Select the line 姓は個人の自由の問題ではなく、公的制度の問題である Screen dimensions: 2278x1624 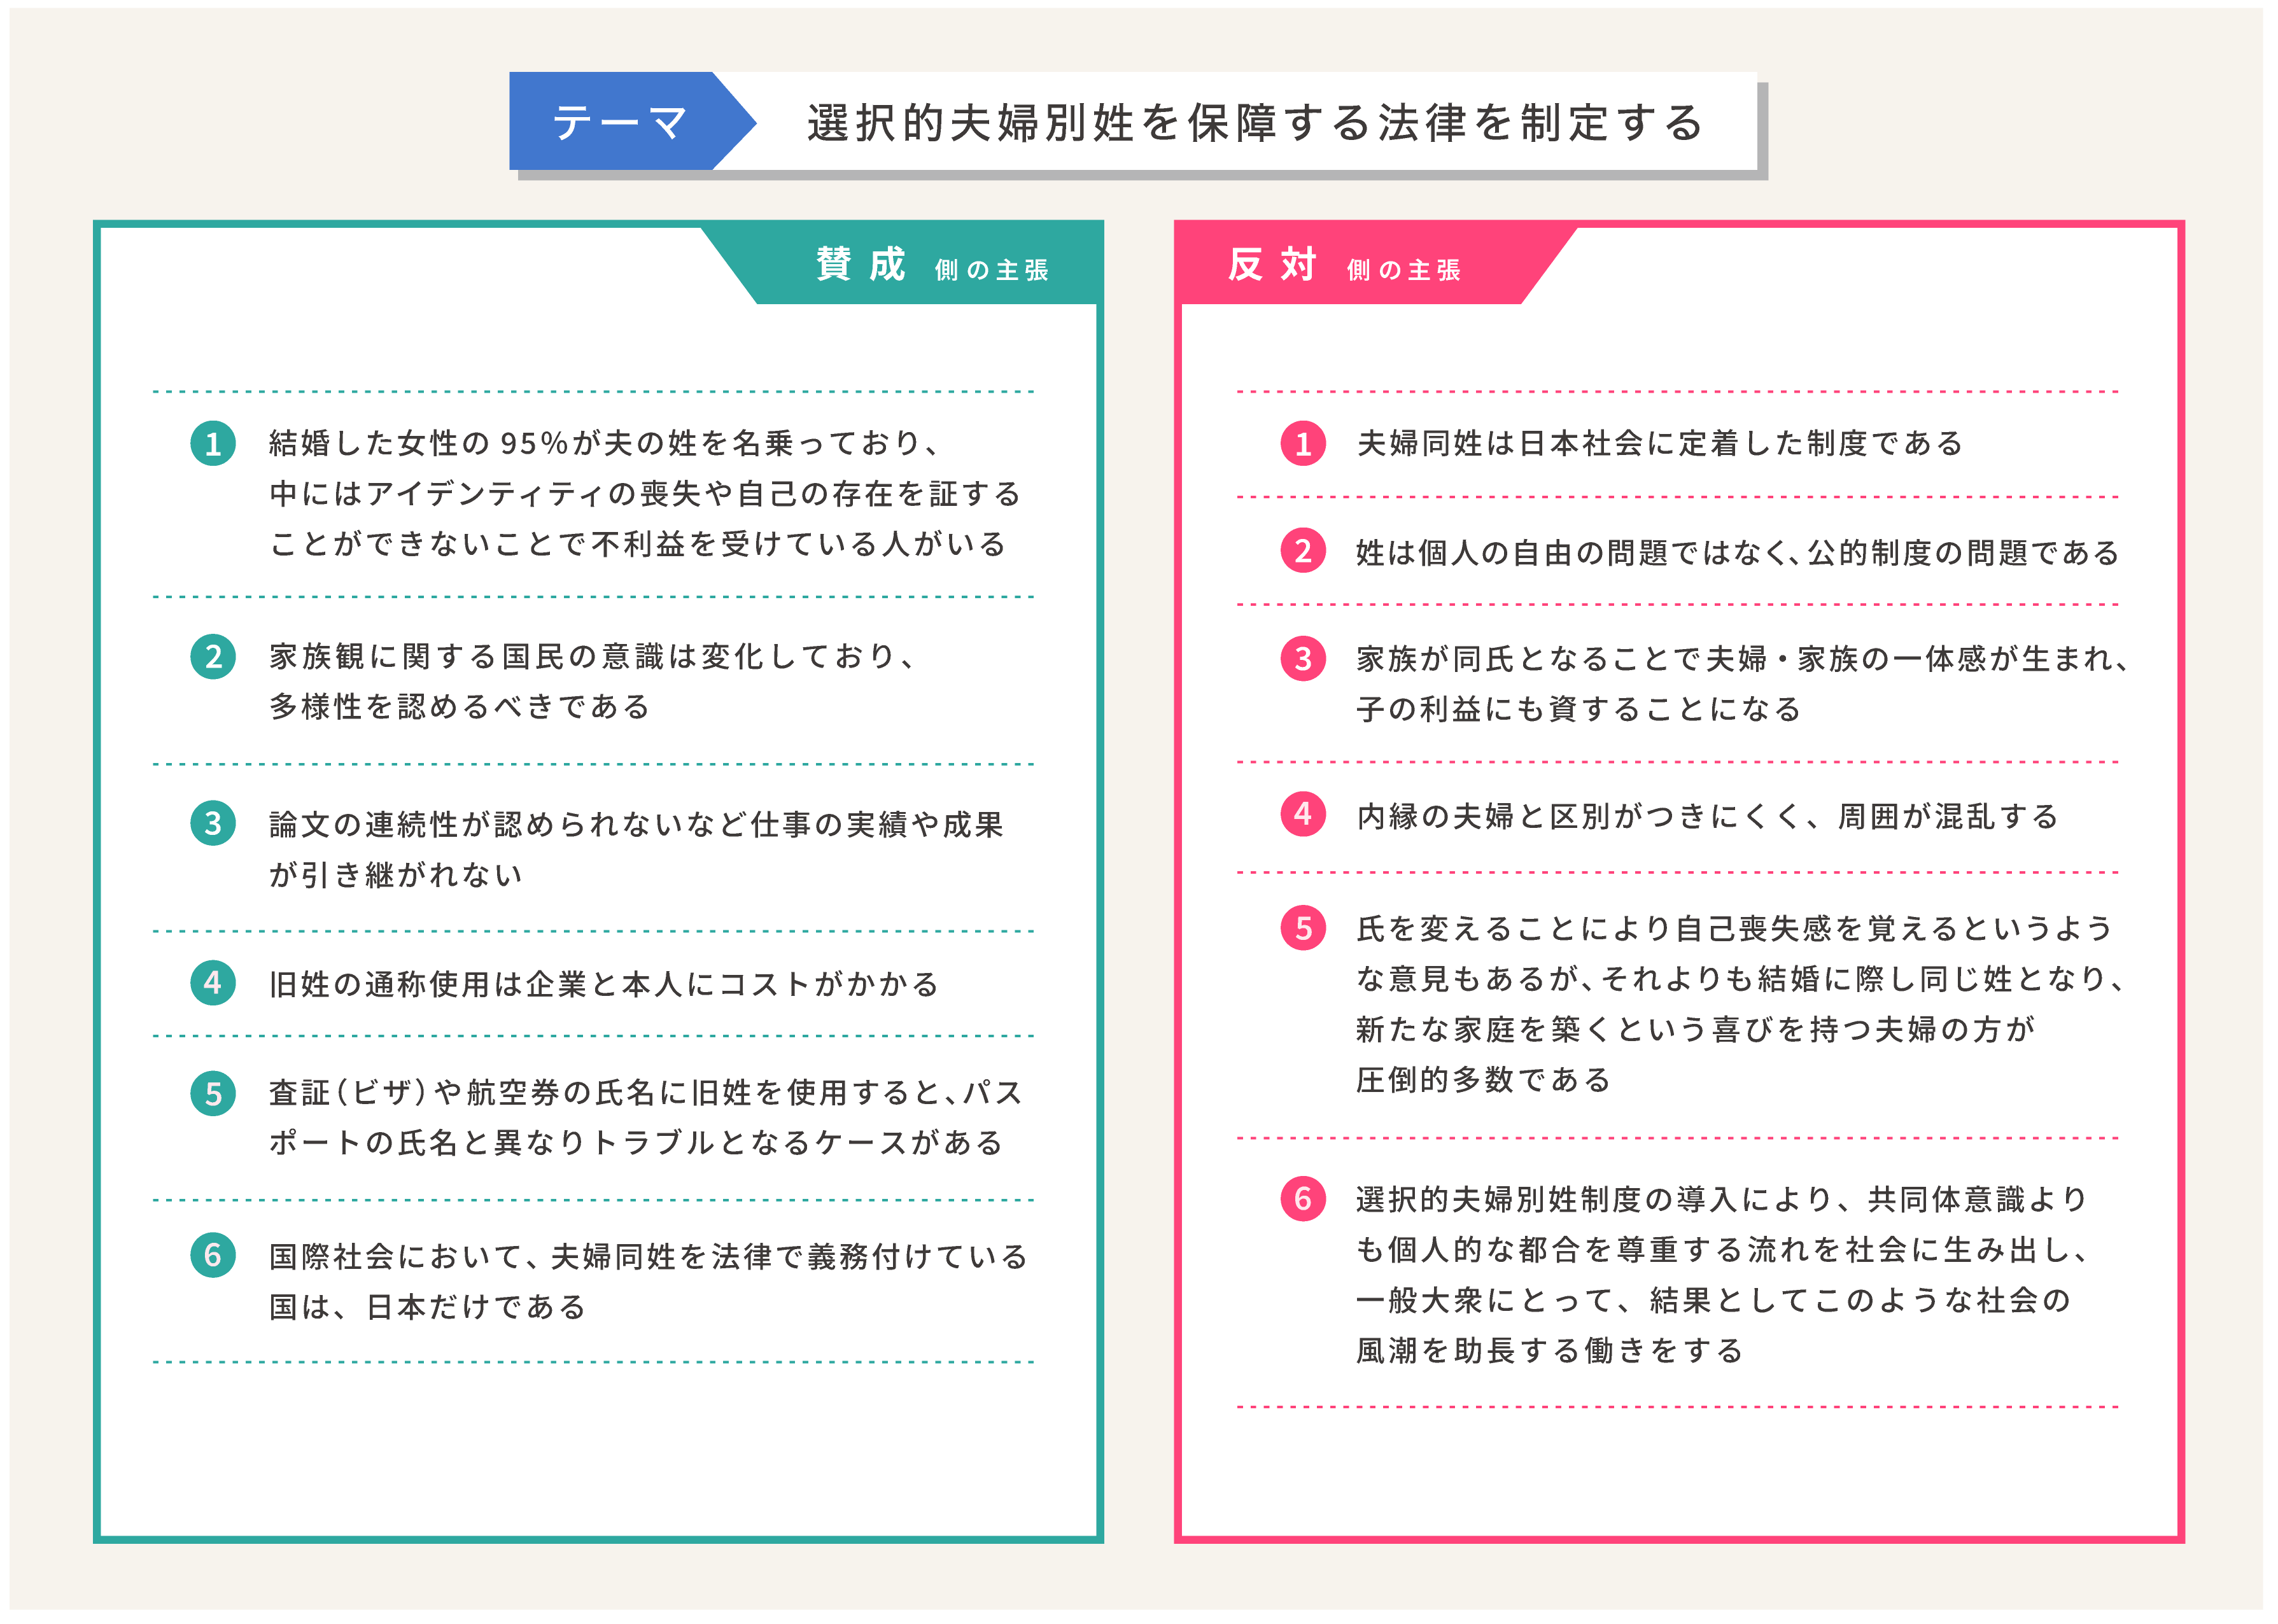pyautogui.click(x=1738, y=553)
